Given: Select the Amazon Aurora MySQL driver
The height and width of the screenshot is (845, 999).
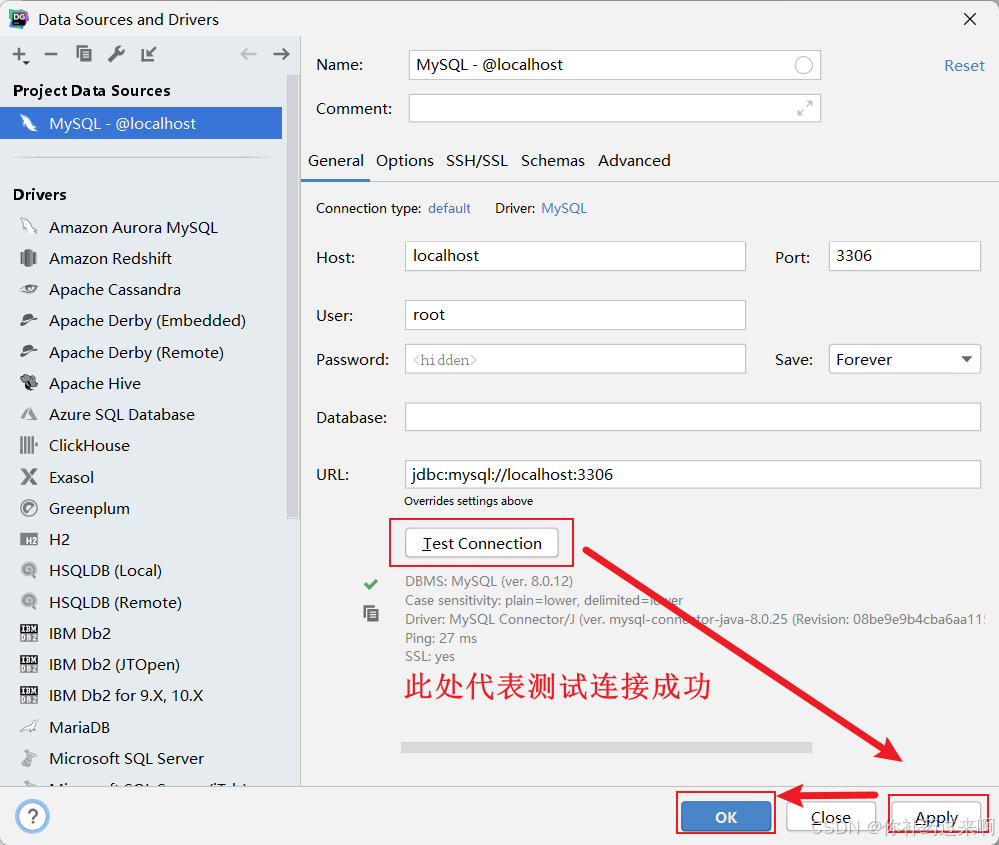Looking at the screenshot, I should click(133, 228).
